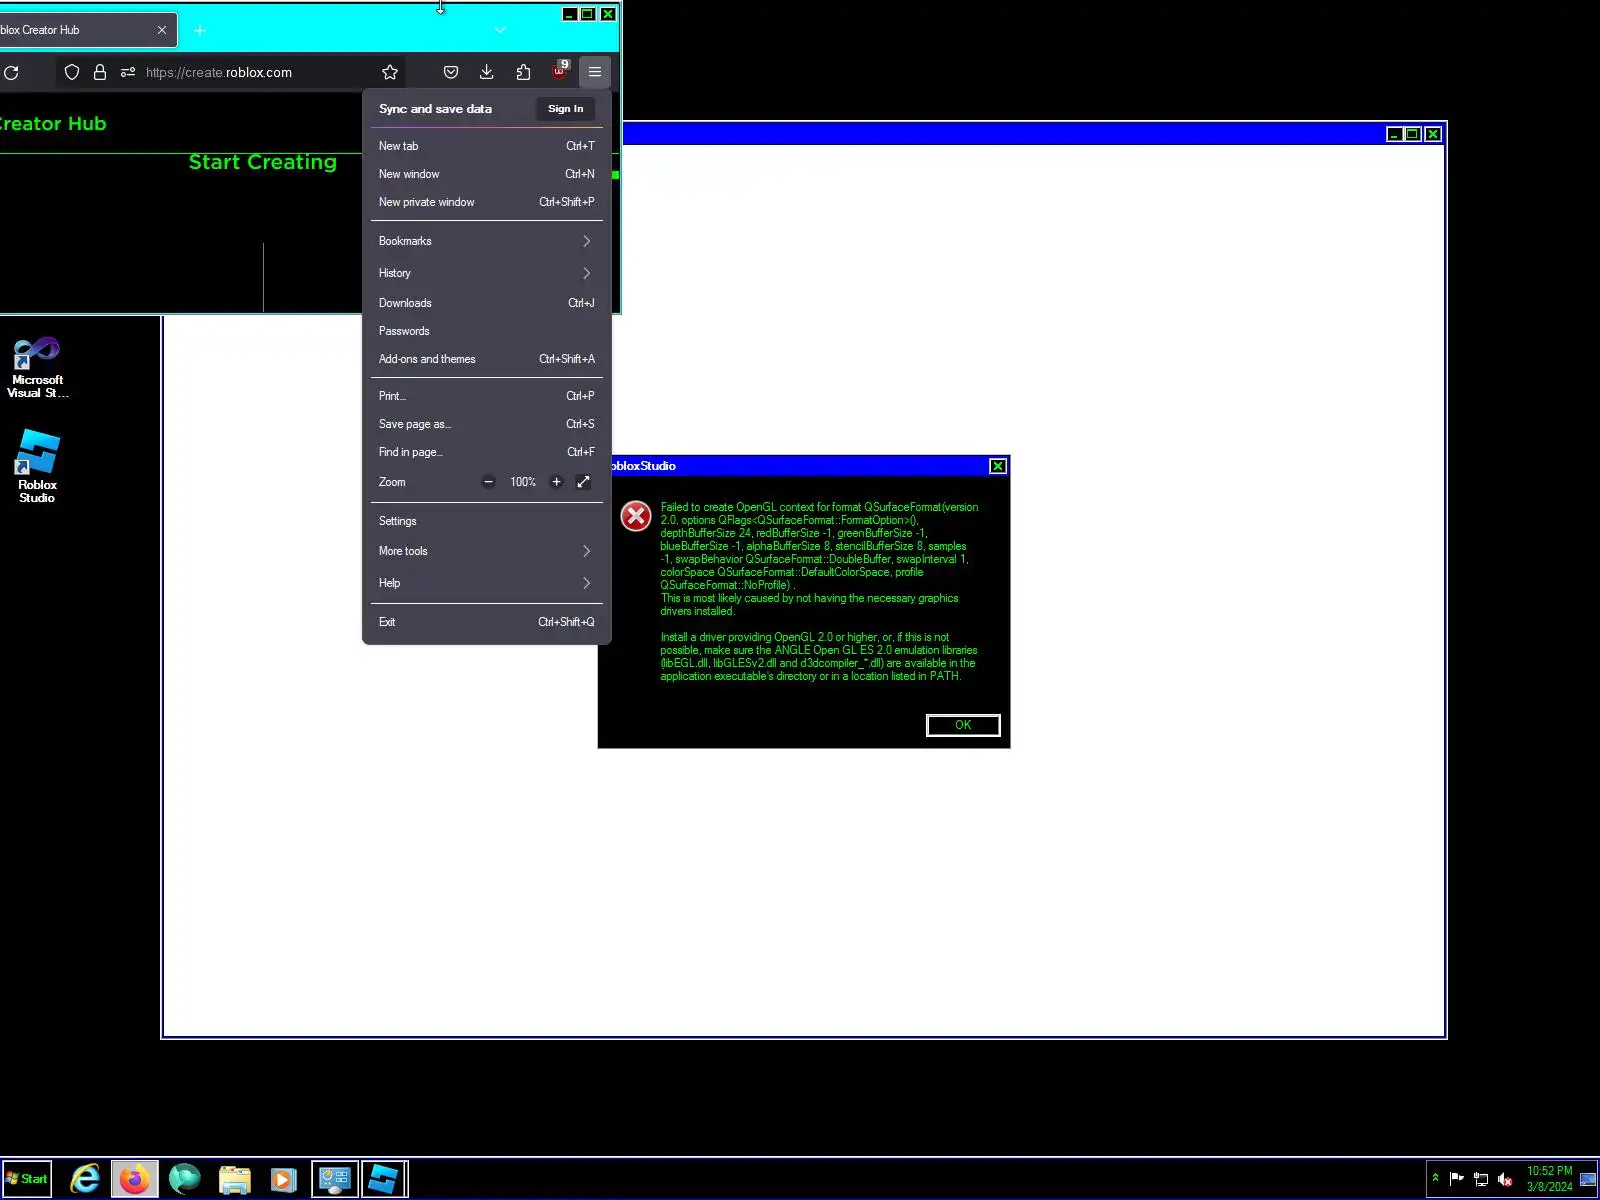Click the teal globe taskbar icon

185,1179
